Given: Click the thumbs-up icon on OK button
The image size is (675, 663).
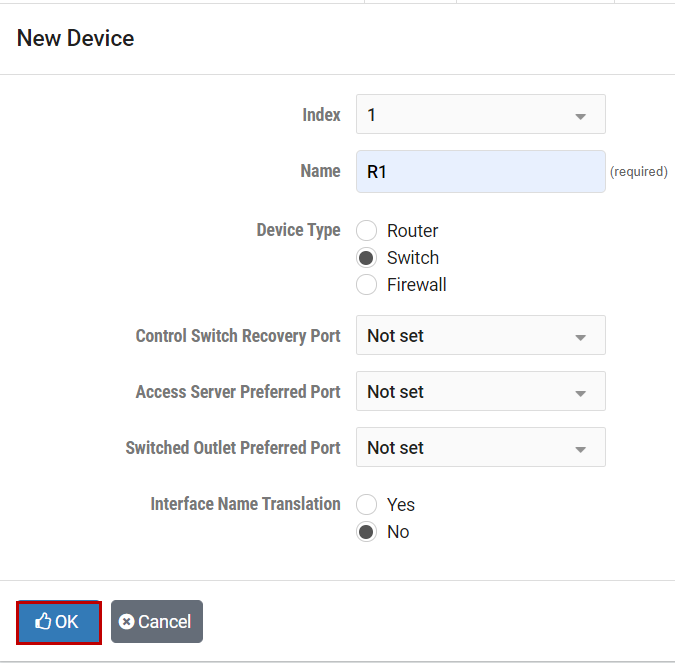Looking at the screenshot, I should [x=43, y=622].
